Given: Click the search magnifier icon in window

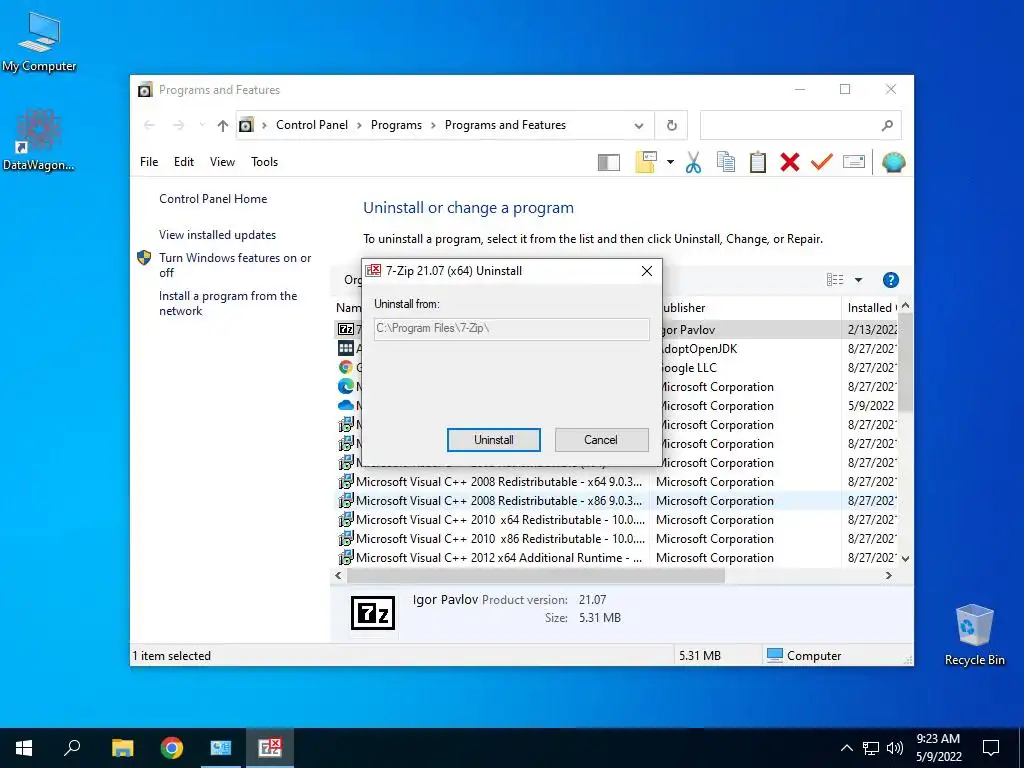Looking at the screenshot, I should click(x=887, y=125).
